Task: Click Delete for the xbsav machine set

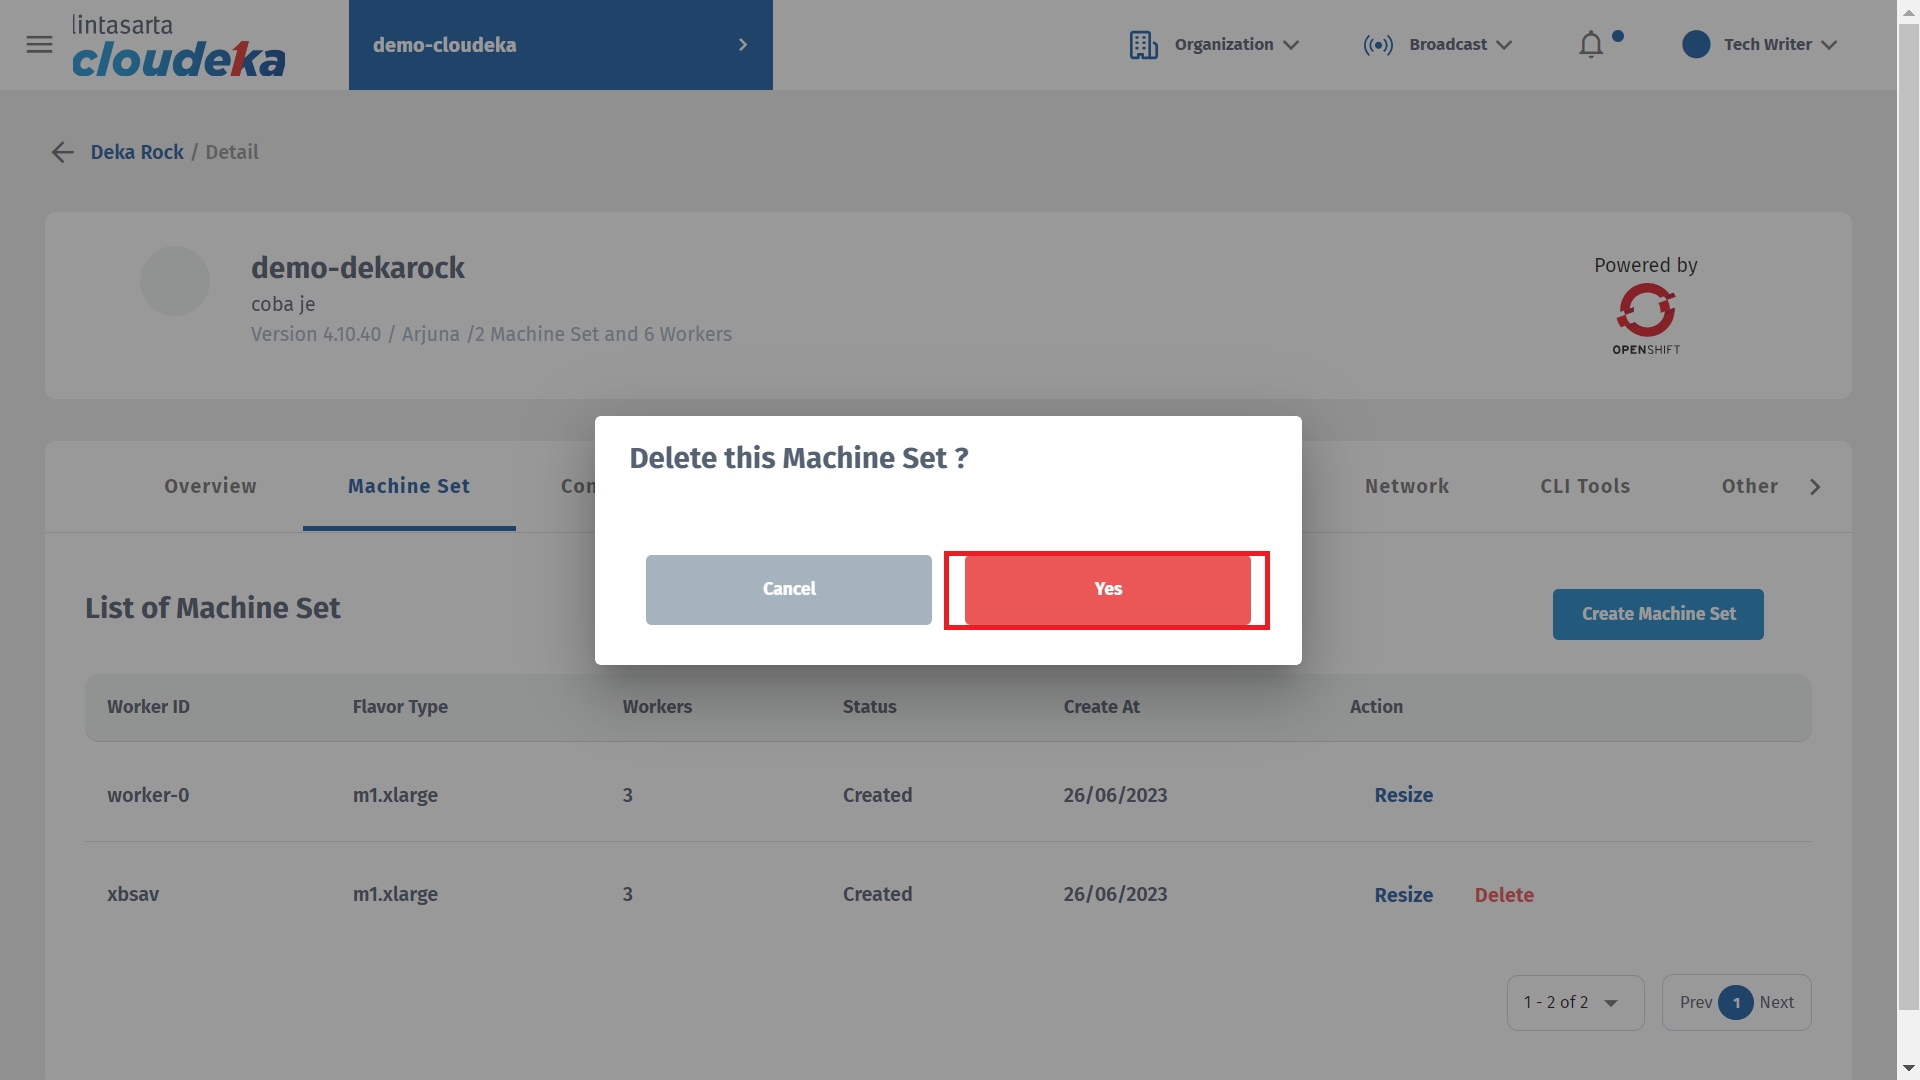Action: (1503, 895)
